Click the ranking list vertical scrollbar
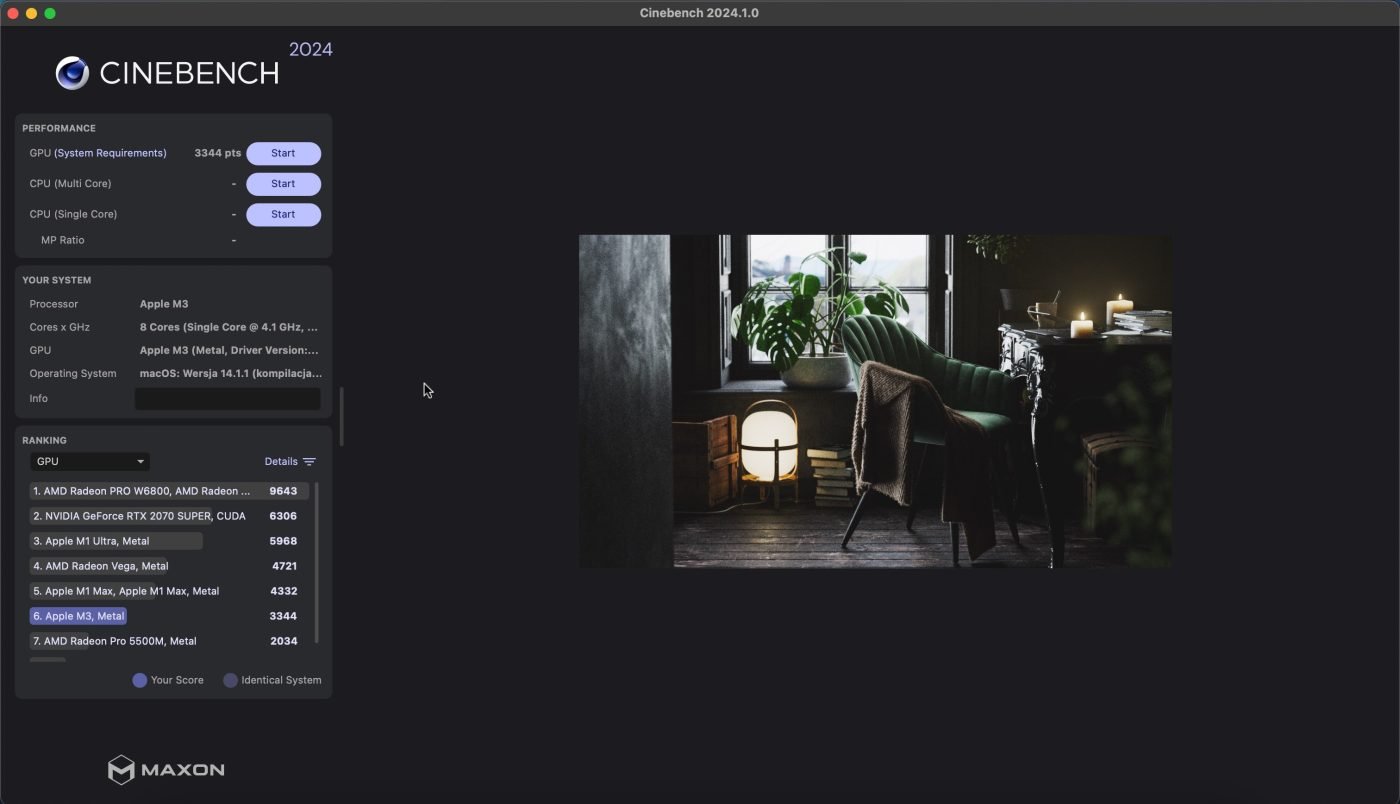 317,562
